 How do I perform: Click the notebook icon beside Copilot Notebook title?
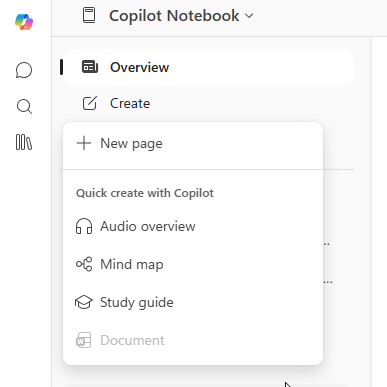(x=89, y=16)
